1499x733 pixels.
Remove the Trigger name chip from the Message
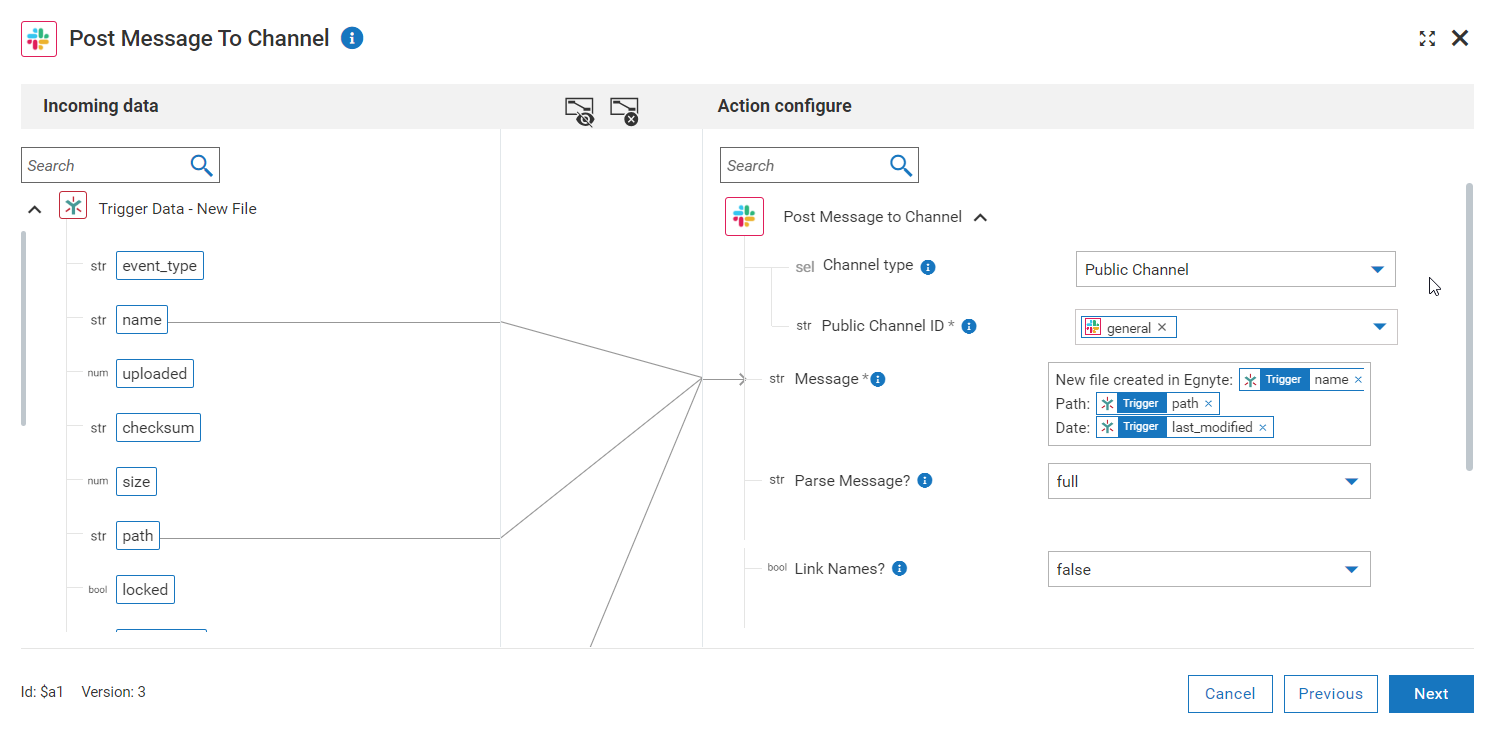click(1357, 379)
